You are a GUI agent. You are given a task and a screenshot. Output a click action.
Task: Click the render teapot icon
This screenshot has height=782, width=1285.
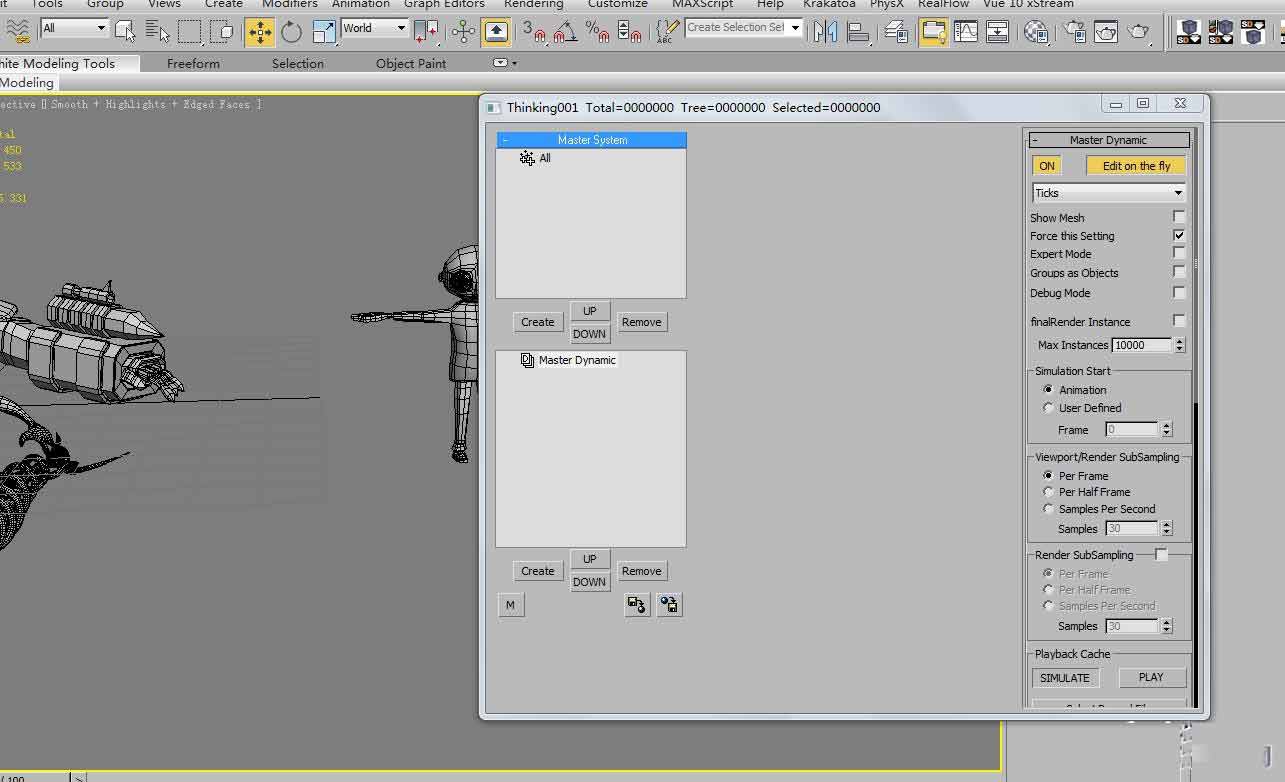click(1138, 32)
